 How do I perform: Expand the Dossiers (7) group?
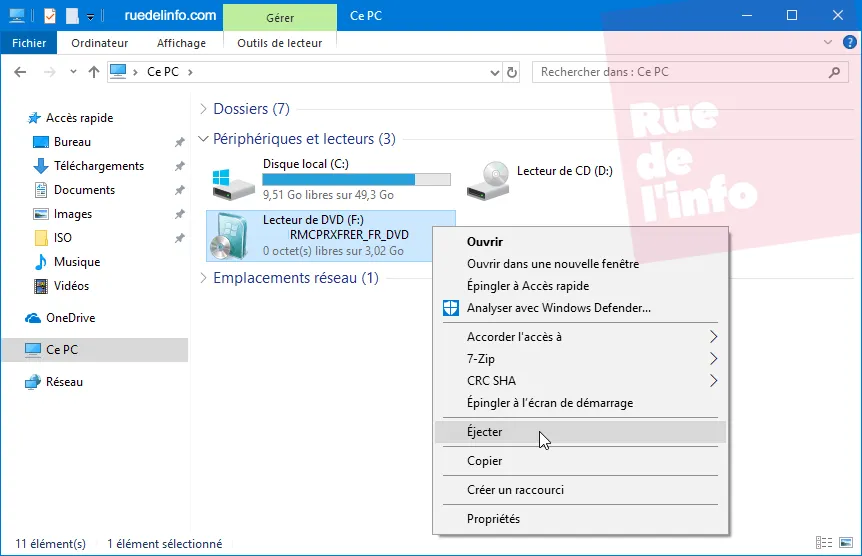coord(203,109)
